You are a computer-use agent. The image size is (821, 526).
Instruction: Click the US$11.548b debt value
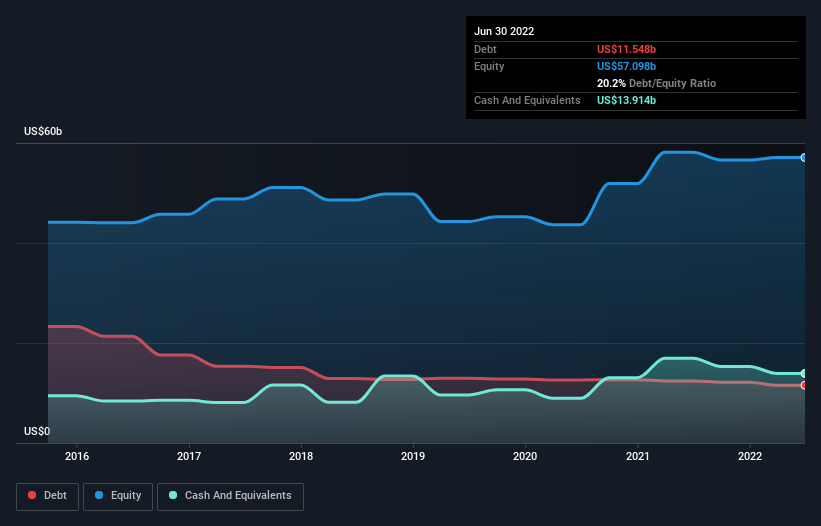[626, 49]
